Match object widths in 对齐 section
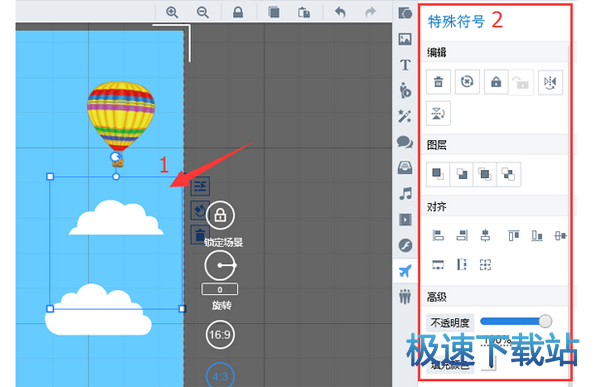 tap(438, 264)
